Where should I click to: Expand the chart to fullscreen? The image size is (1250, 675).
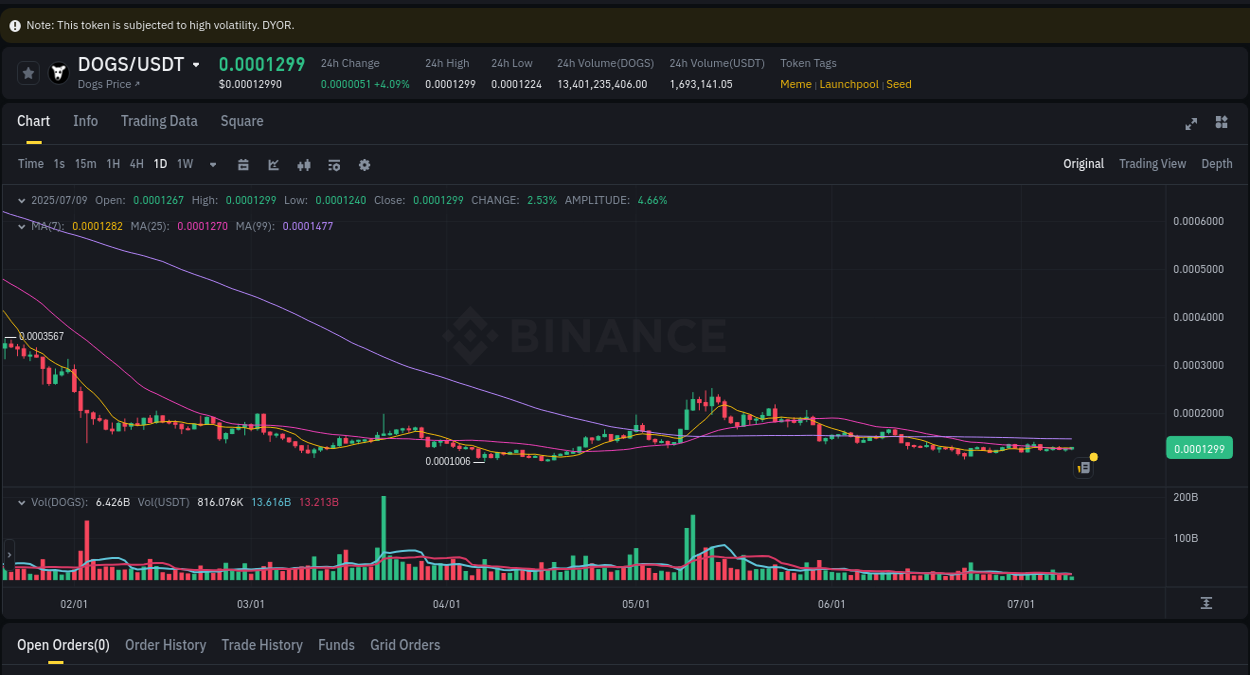coord(1191,123)
